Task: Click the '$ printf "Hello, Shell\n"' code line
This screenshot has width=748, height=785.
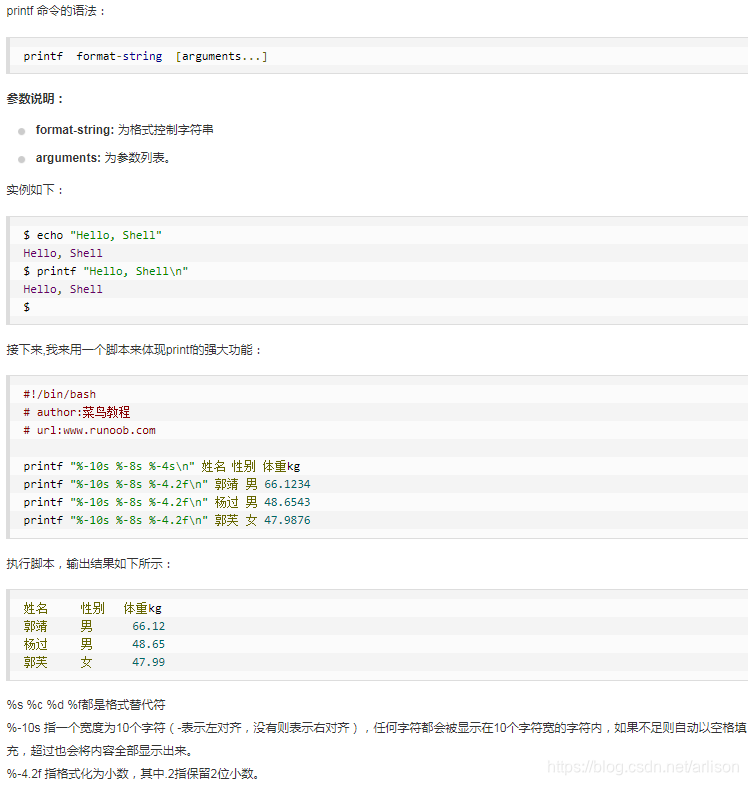Action: click(106, 271)
